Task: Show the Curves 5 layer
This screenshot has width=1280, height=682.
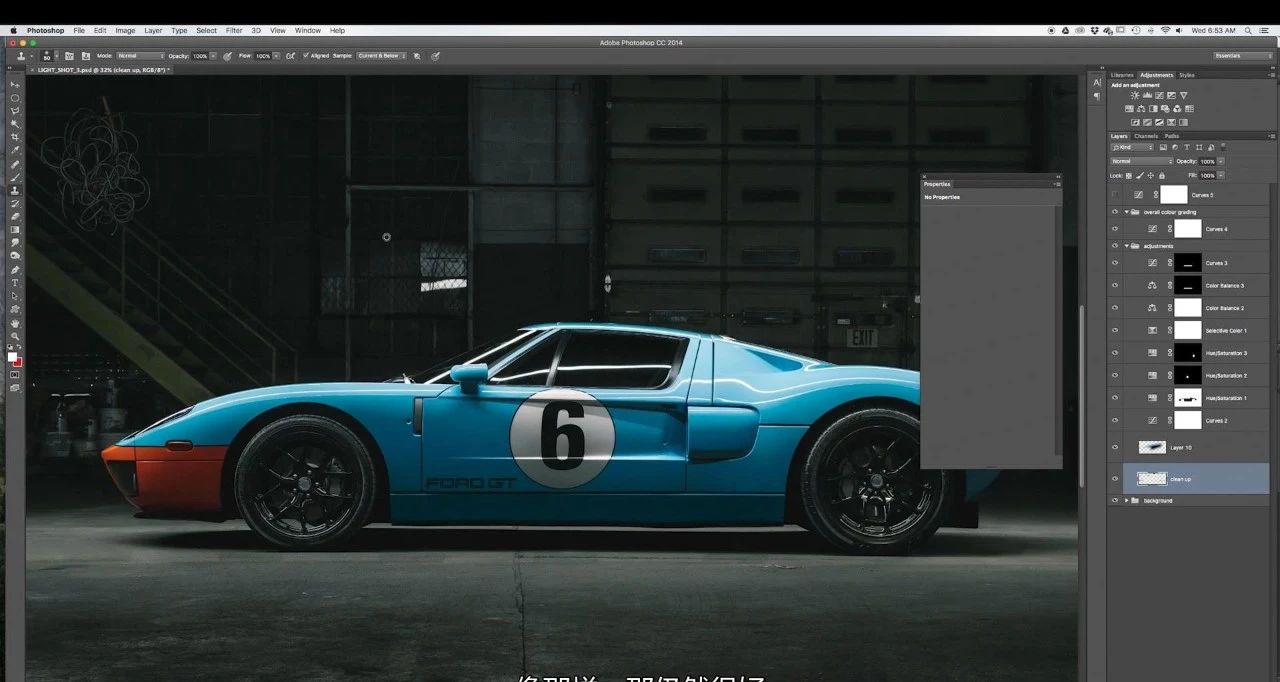Action: pos(1115,195)
